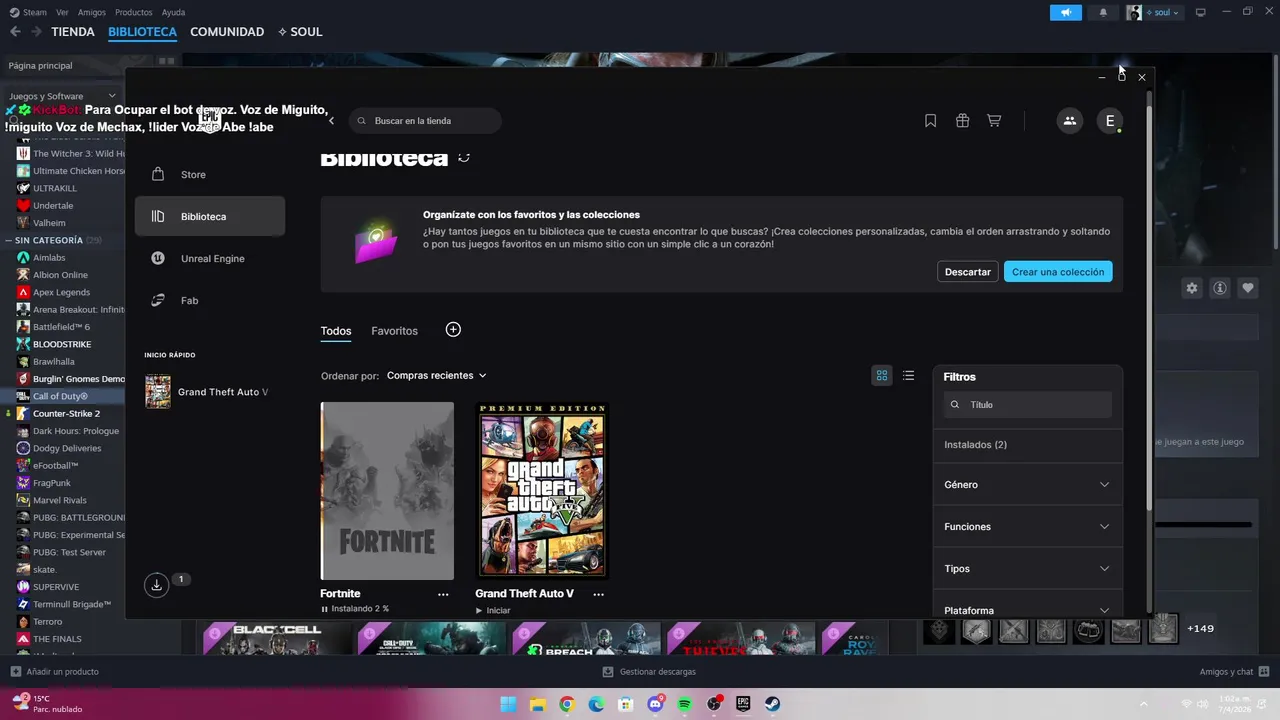Open Amigos y chat in Steam

1234,672
